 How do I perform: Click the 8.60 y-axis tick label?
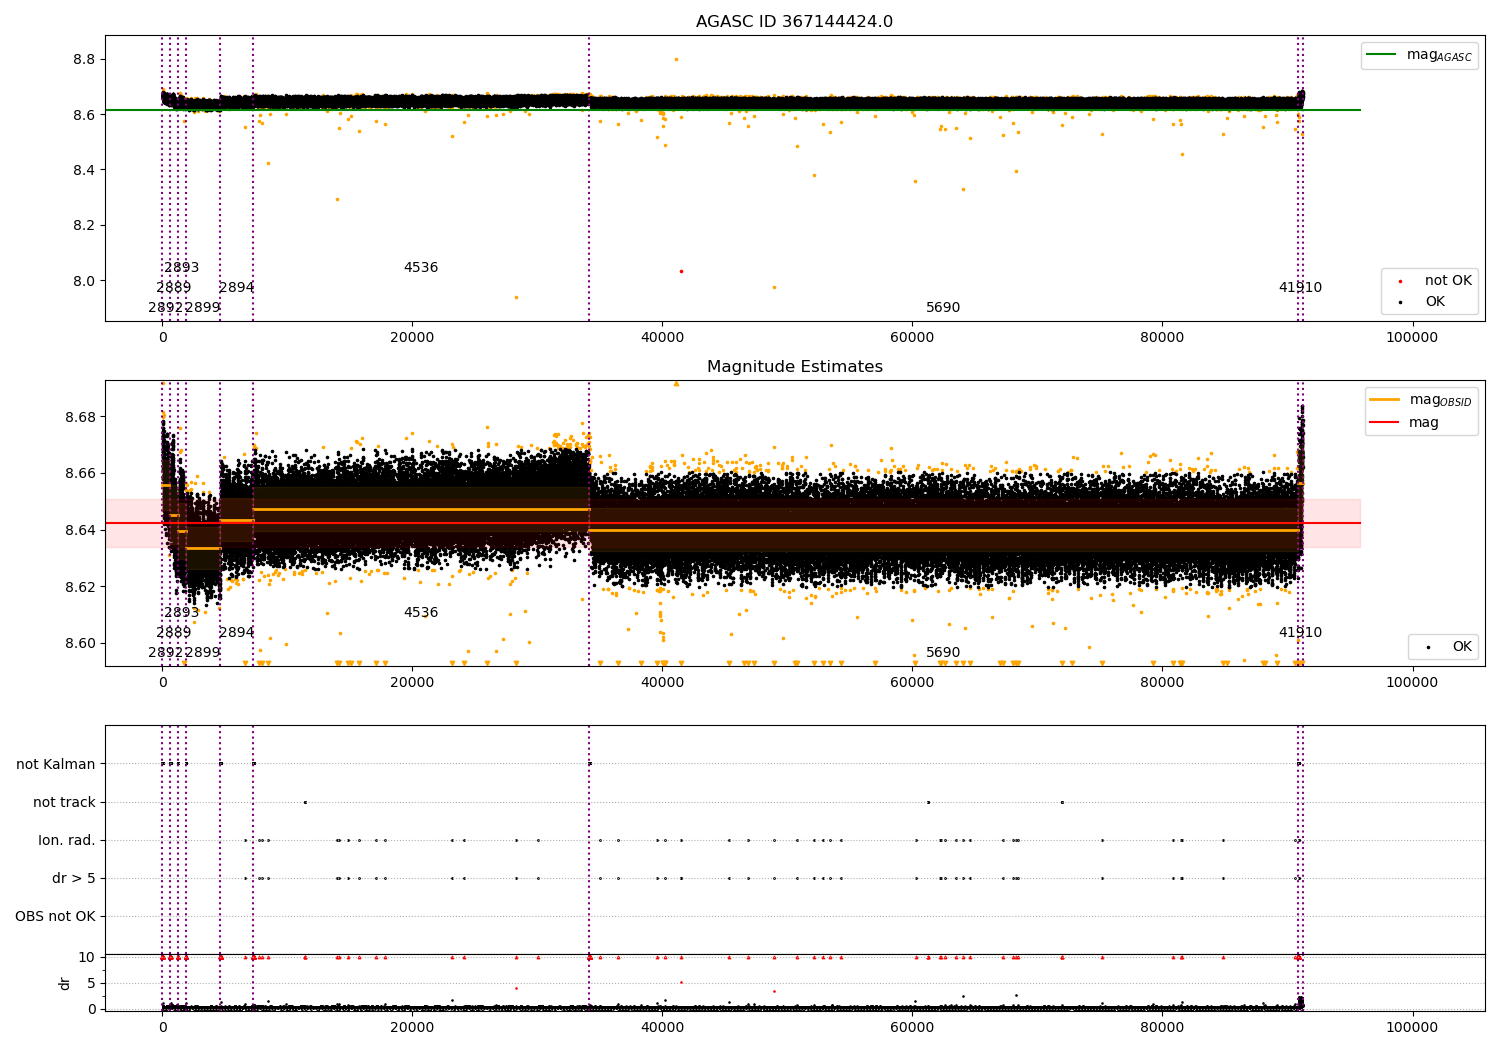[80, 643]
